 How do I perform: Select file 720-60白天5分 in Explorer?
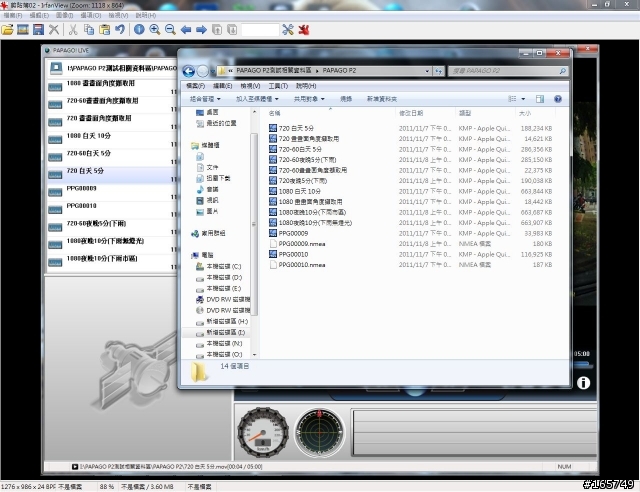coord(300,149)
